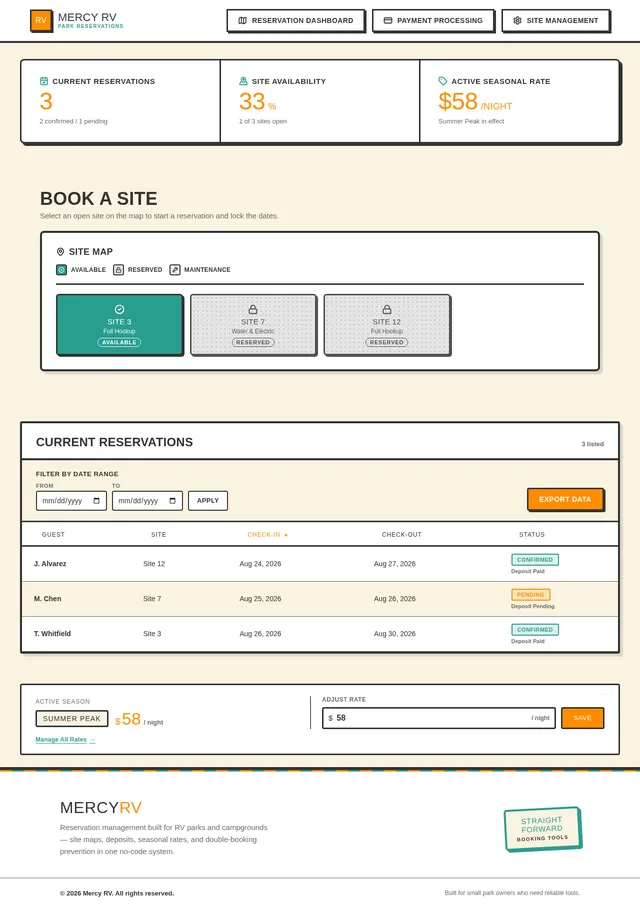Click check-out date Aug 30, 2026
Image resolution: width=640 pixels, height=915 pixels.
[394, 634]
